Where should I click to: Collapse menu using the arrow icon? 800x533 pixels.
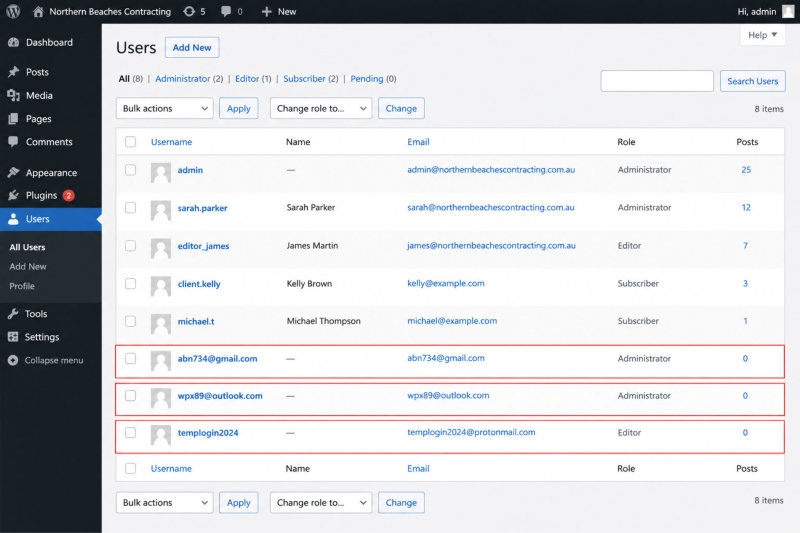(x=13, y=360)
